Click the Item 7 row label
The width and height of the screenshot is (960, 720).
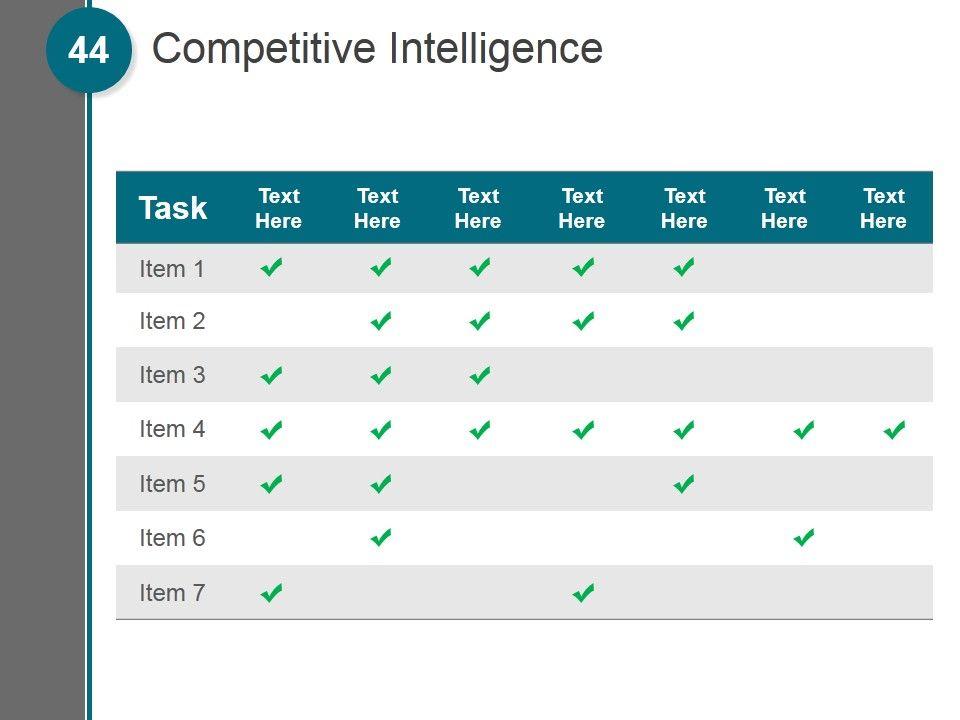172,592
